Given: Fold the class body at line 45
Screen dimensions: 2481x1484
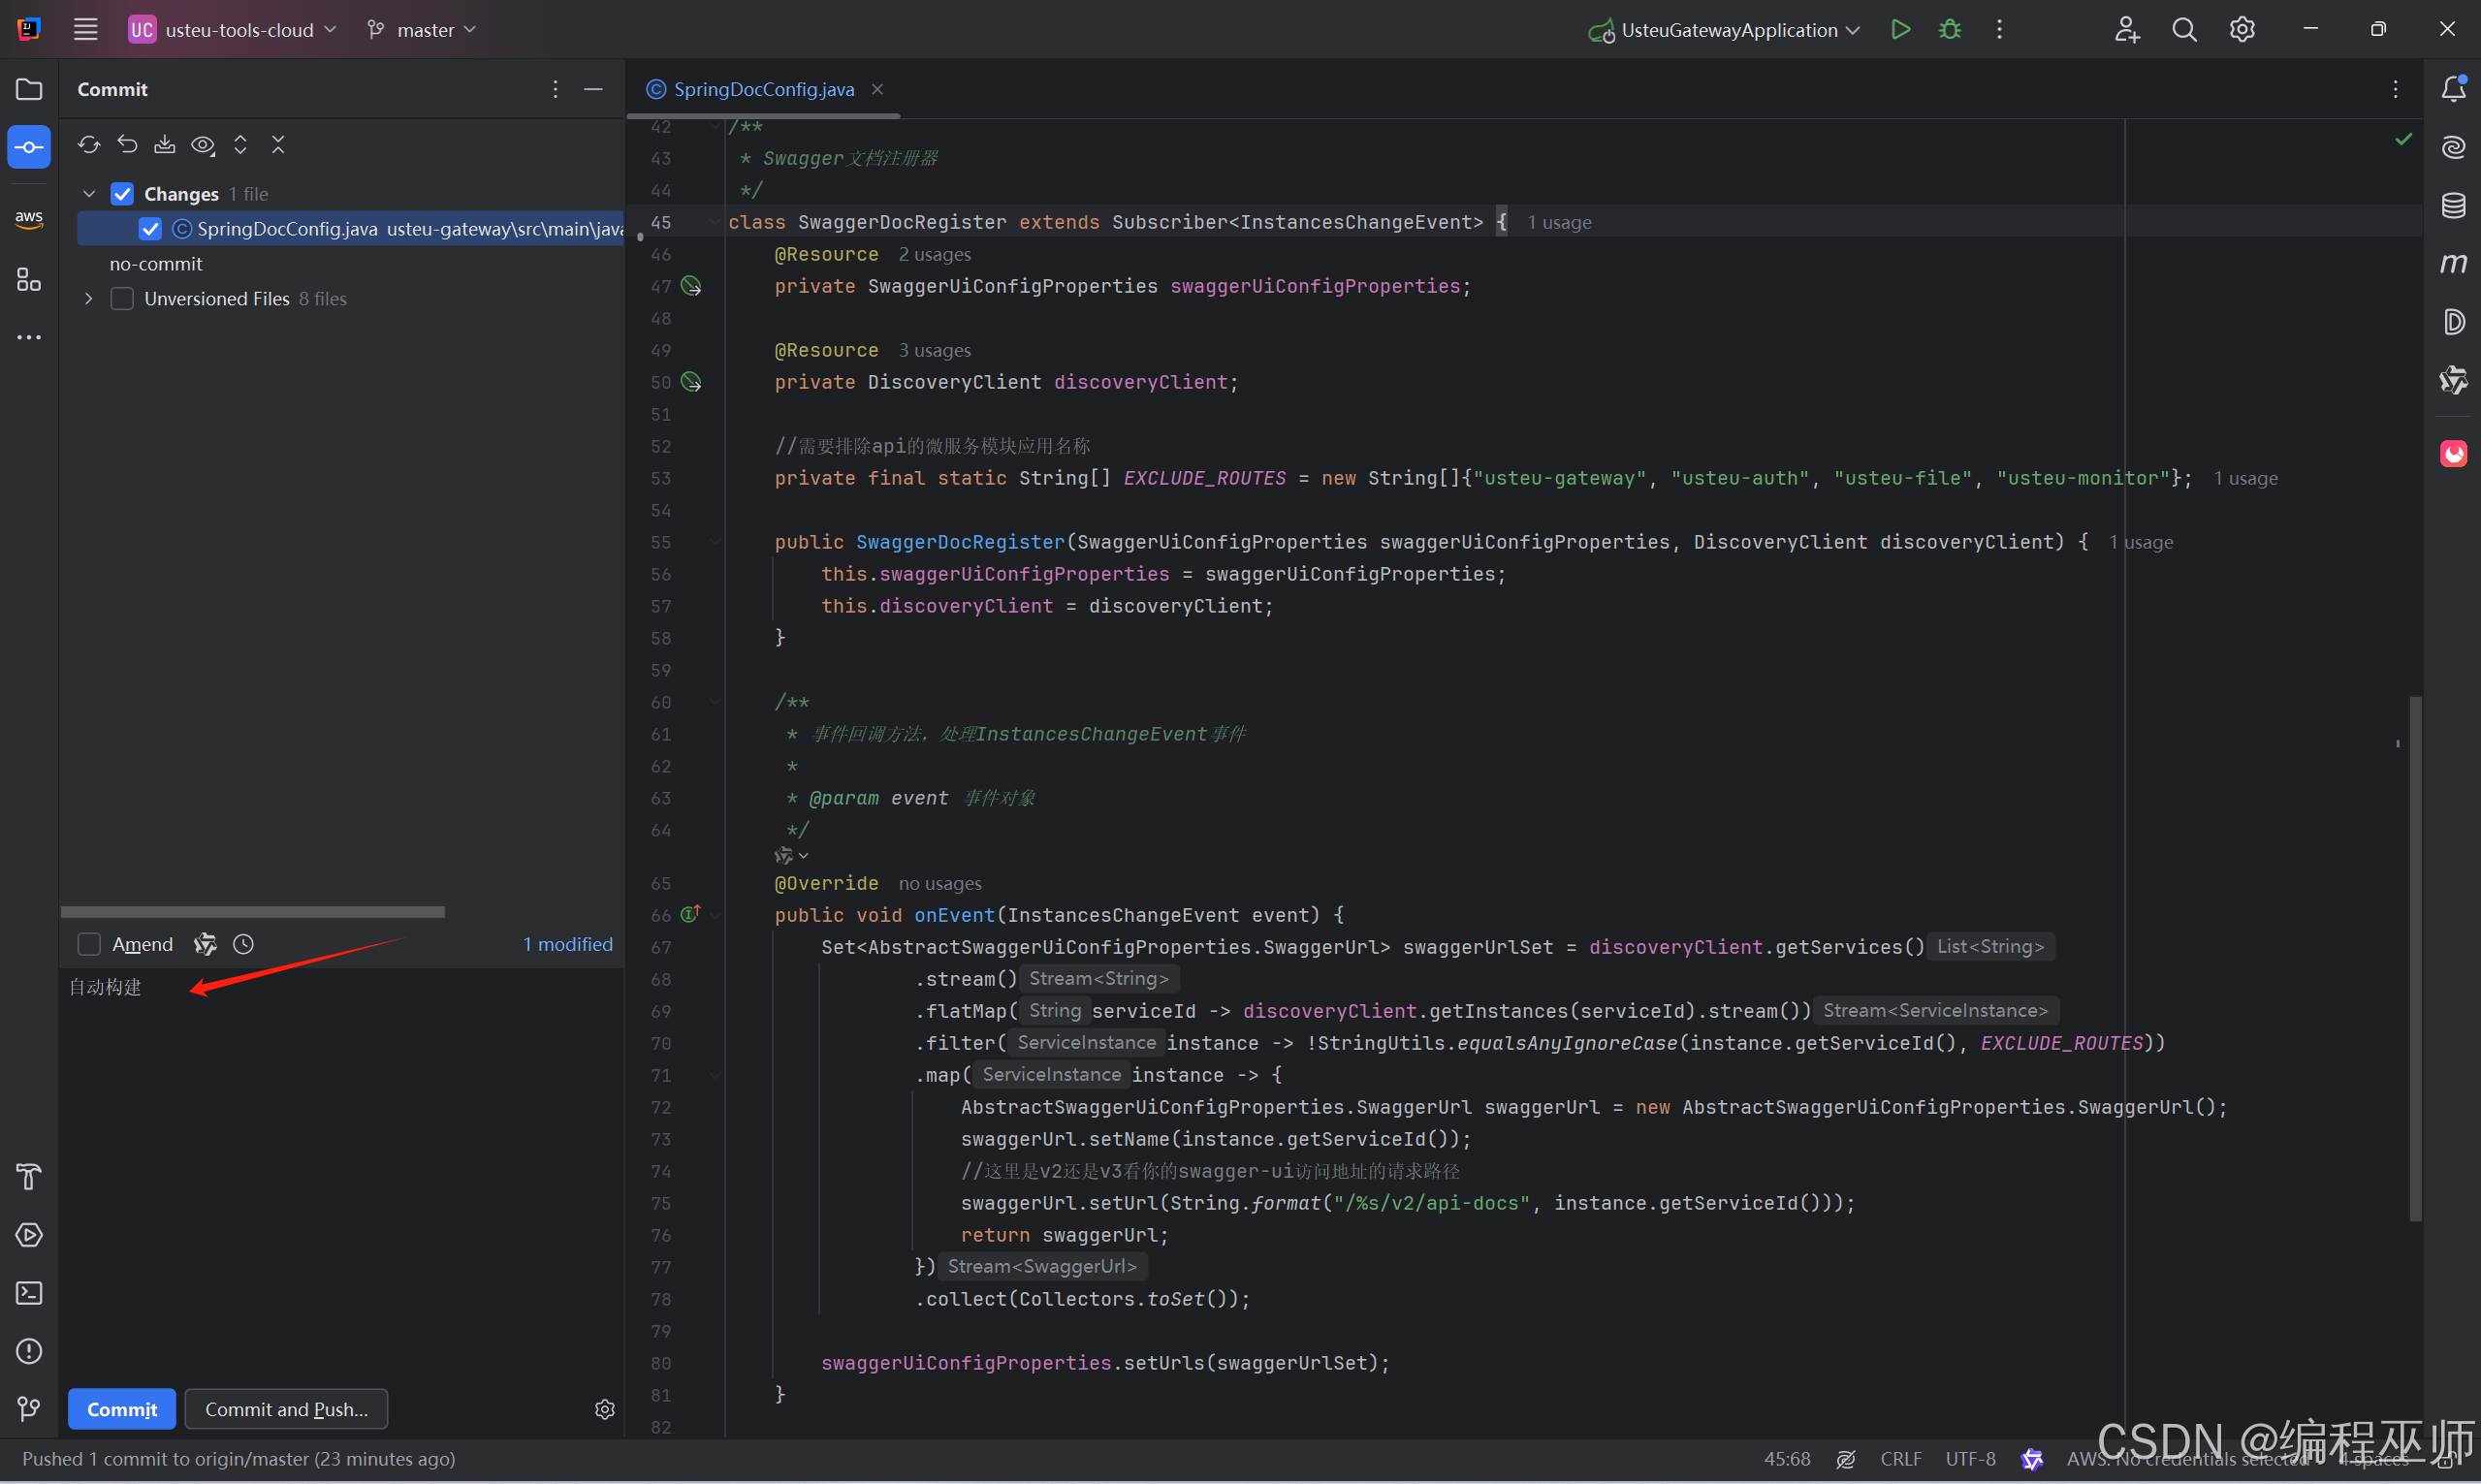Looking at the screenshot, I should [x=714, y=222].
